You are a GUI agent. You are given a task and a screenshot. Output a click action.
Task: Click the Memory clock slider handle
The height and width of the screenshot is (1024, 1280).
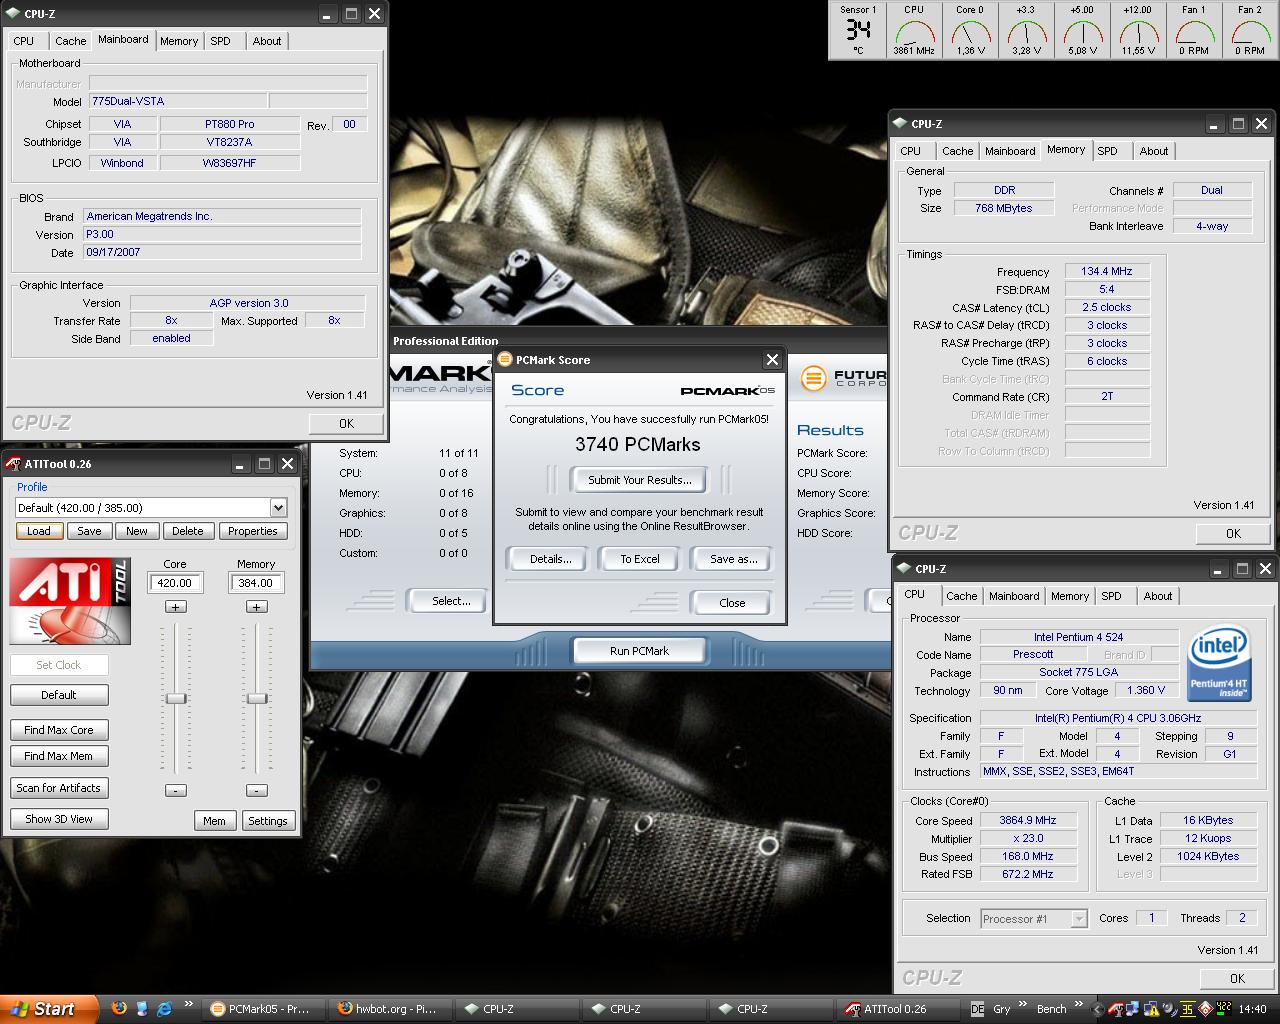(x=257, y=698)
